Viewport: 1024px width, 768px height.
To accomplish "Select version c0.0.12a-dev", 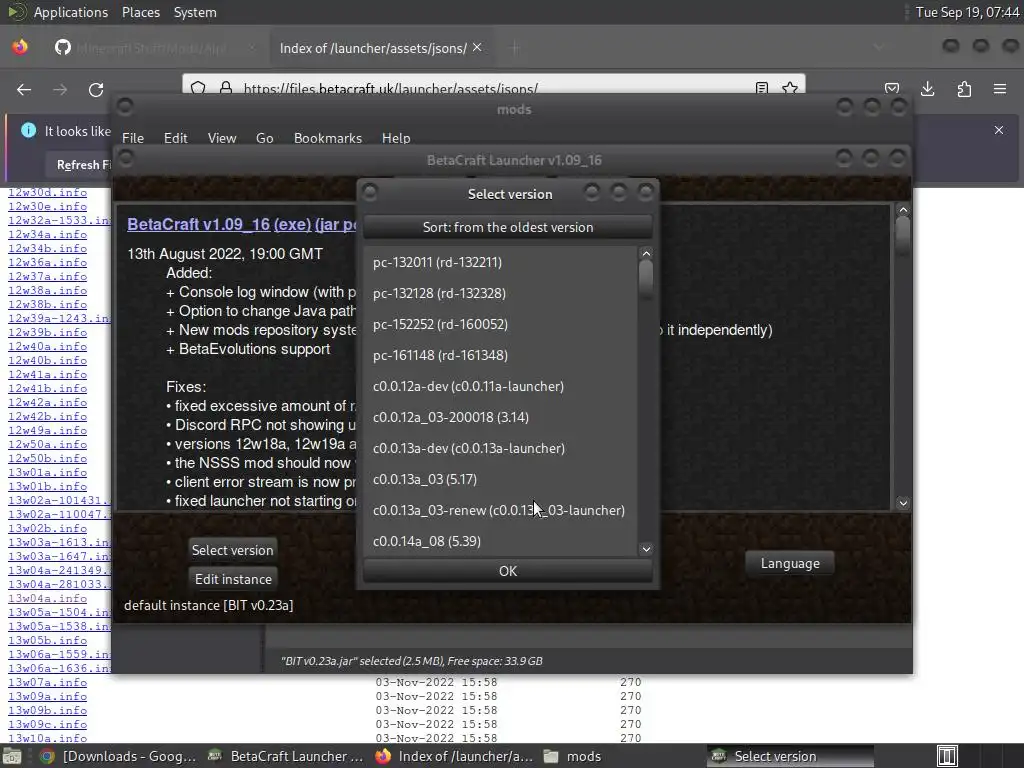I will click(x=500, y=386).
